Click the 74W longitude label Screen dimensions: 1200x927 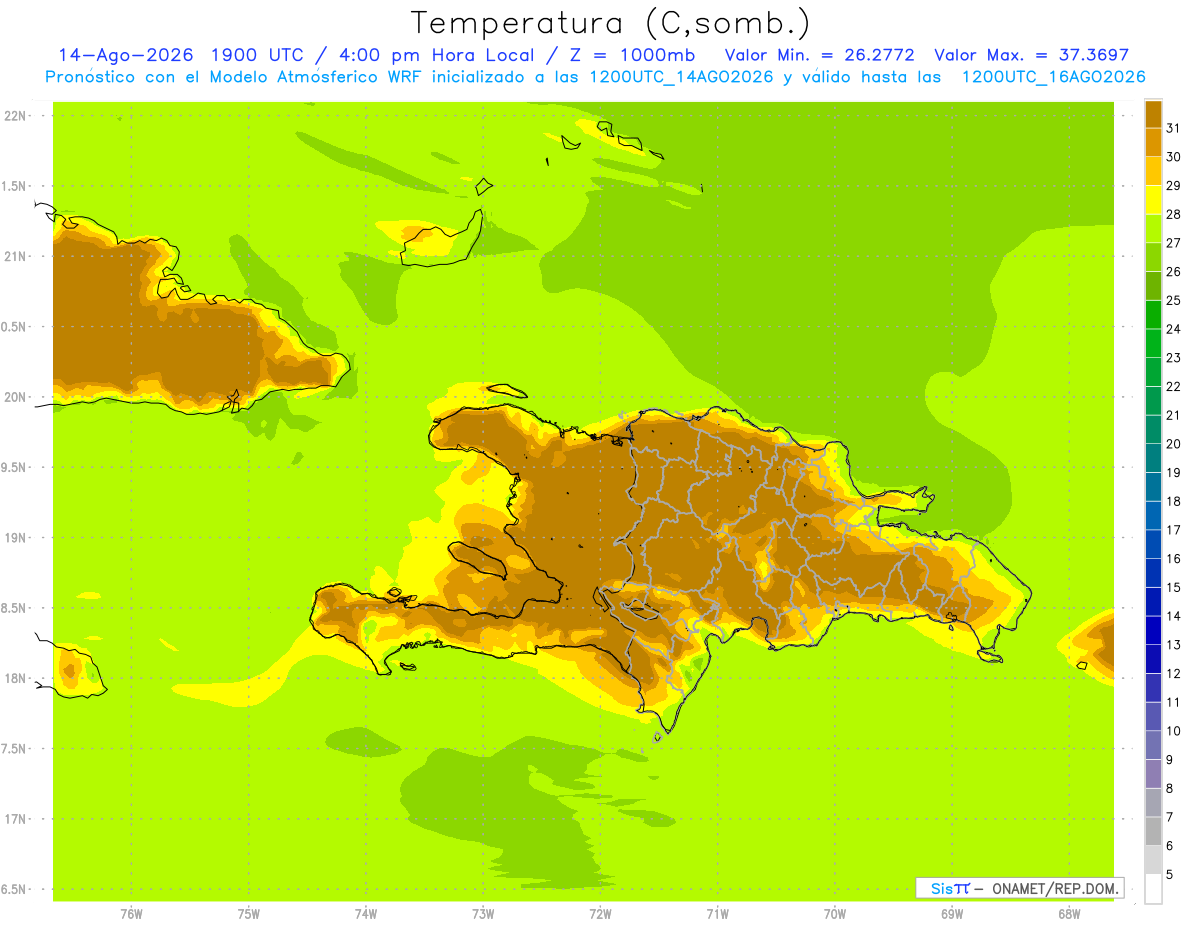point(366,914)
